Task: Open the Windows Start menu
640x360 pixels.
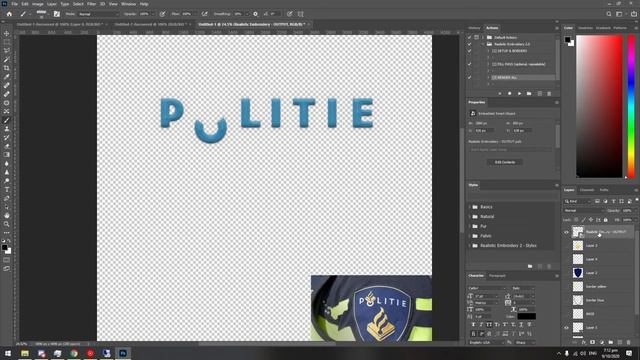Action: [8, 353]
